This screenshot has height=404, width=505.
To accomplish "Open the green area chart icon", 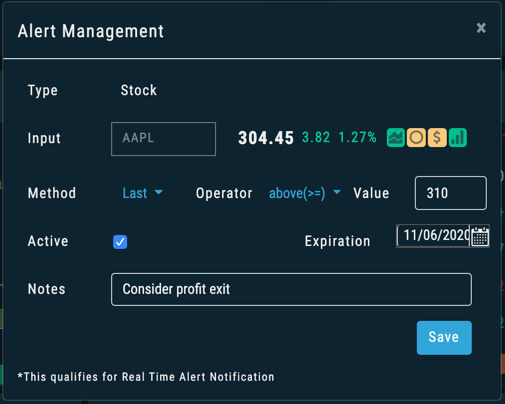I will pos(396,138).
